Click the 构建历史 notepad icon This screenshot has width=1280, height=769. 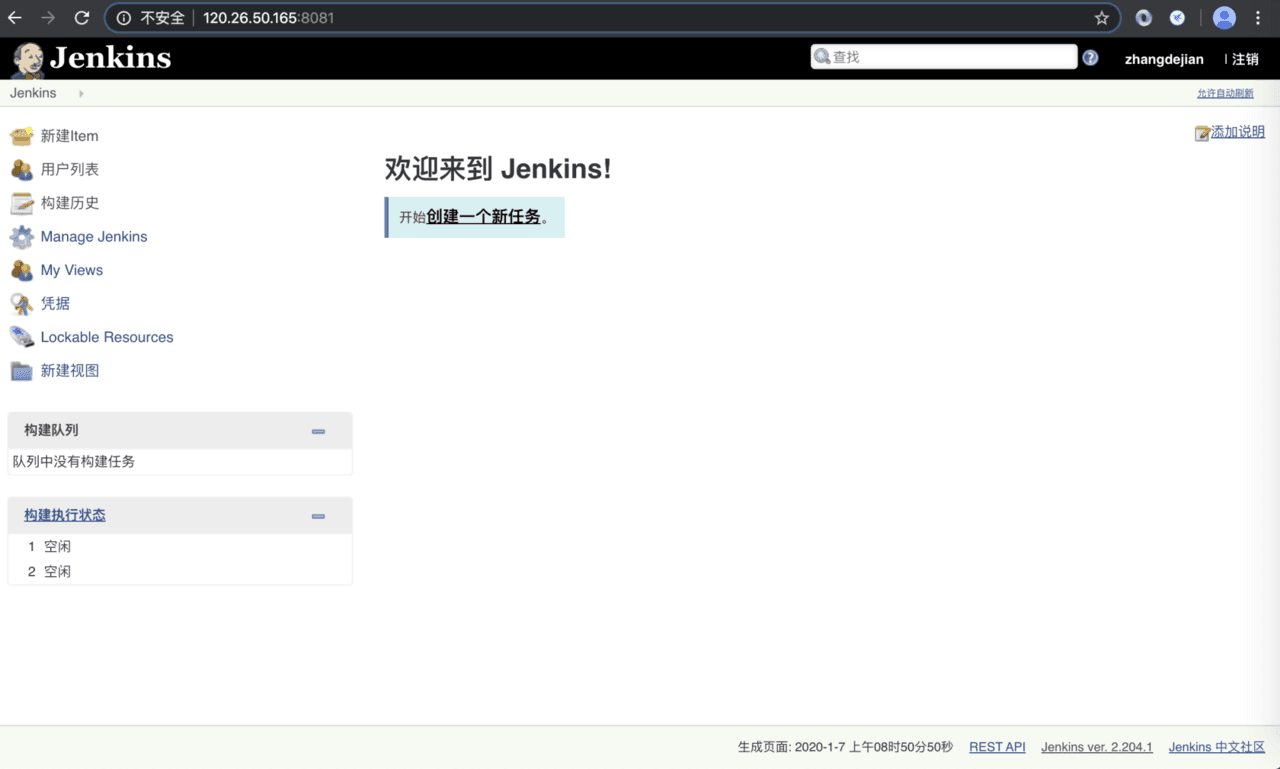tap(22, 203)
